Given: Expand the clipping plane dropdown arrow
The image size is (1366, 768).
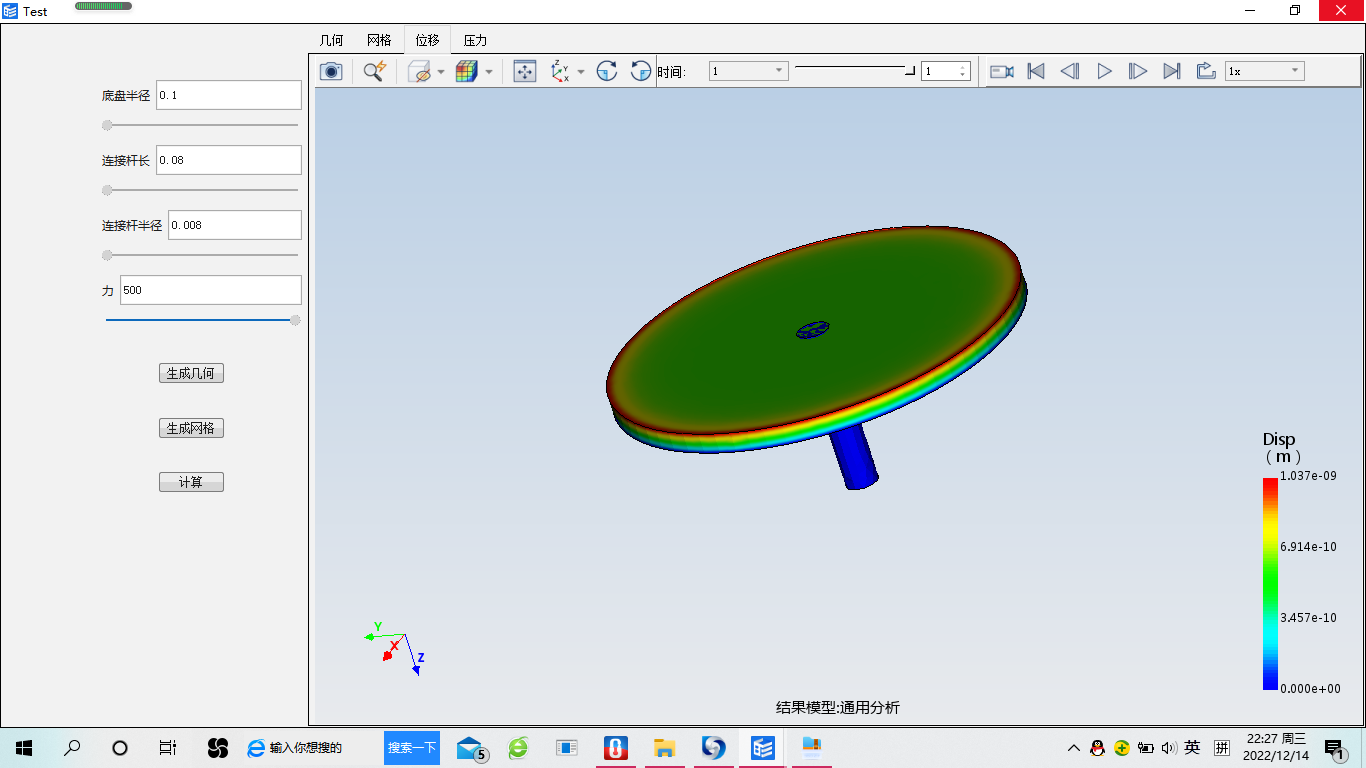Looking at the screenshot, I should click(x=441, y=72).
